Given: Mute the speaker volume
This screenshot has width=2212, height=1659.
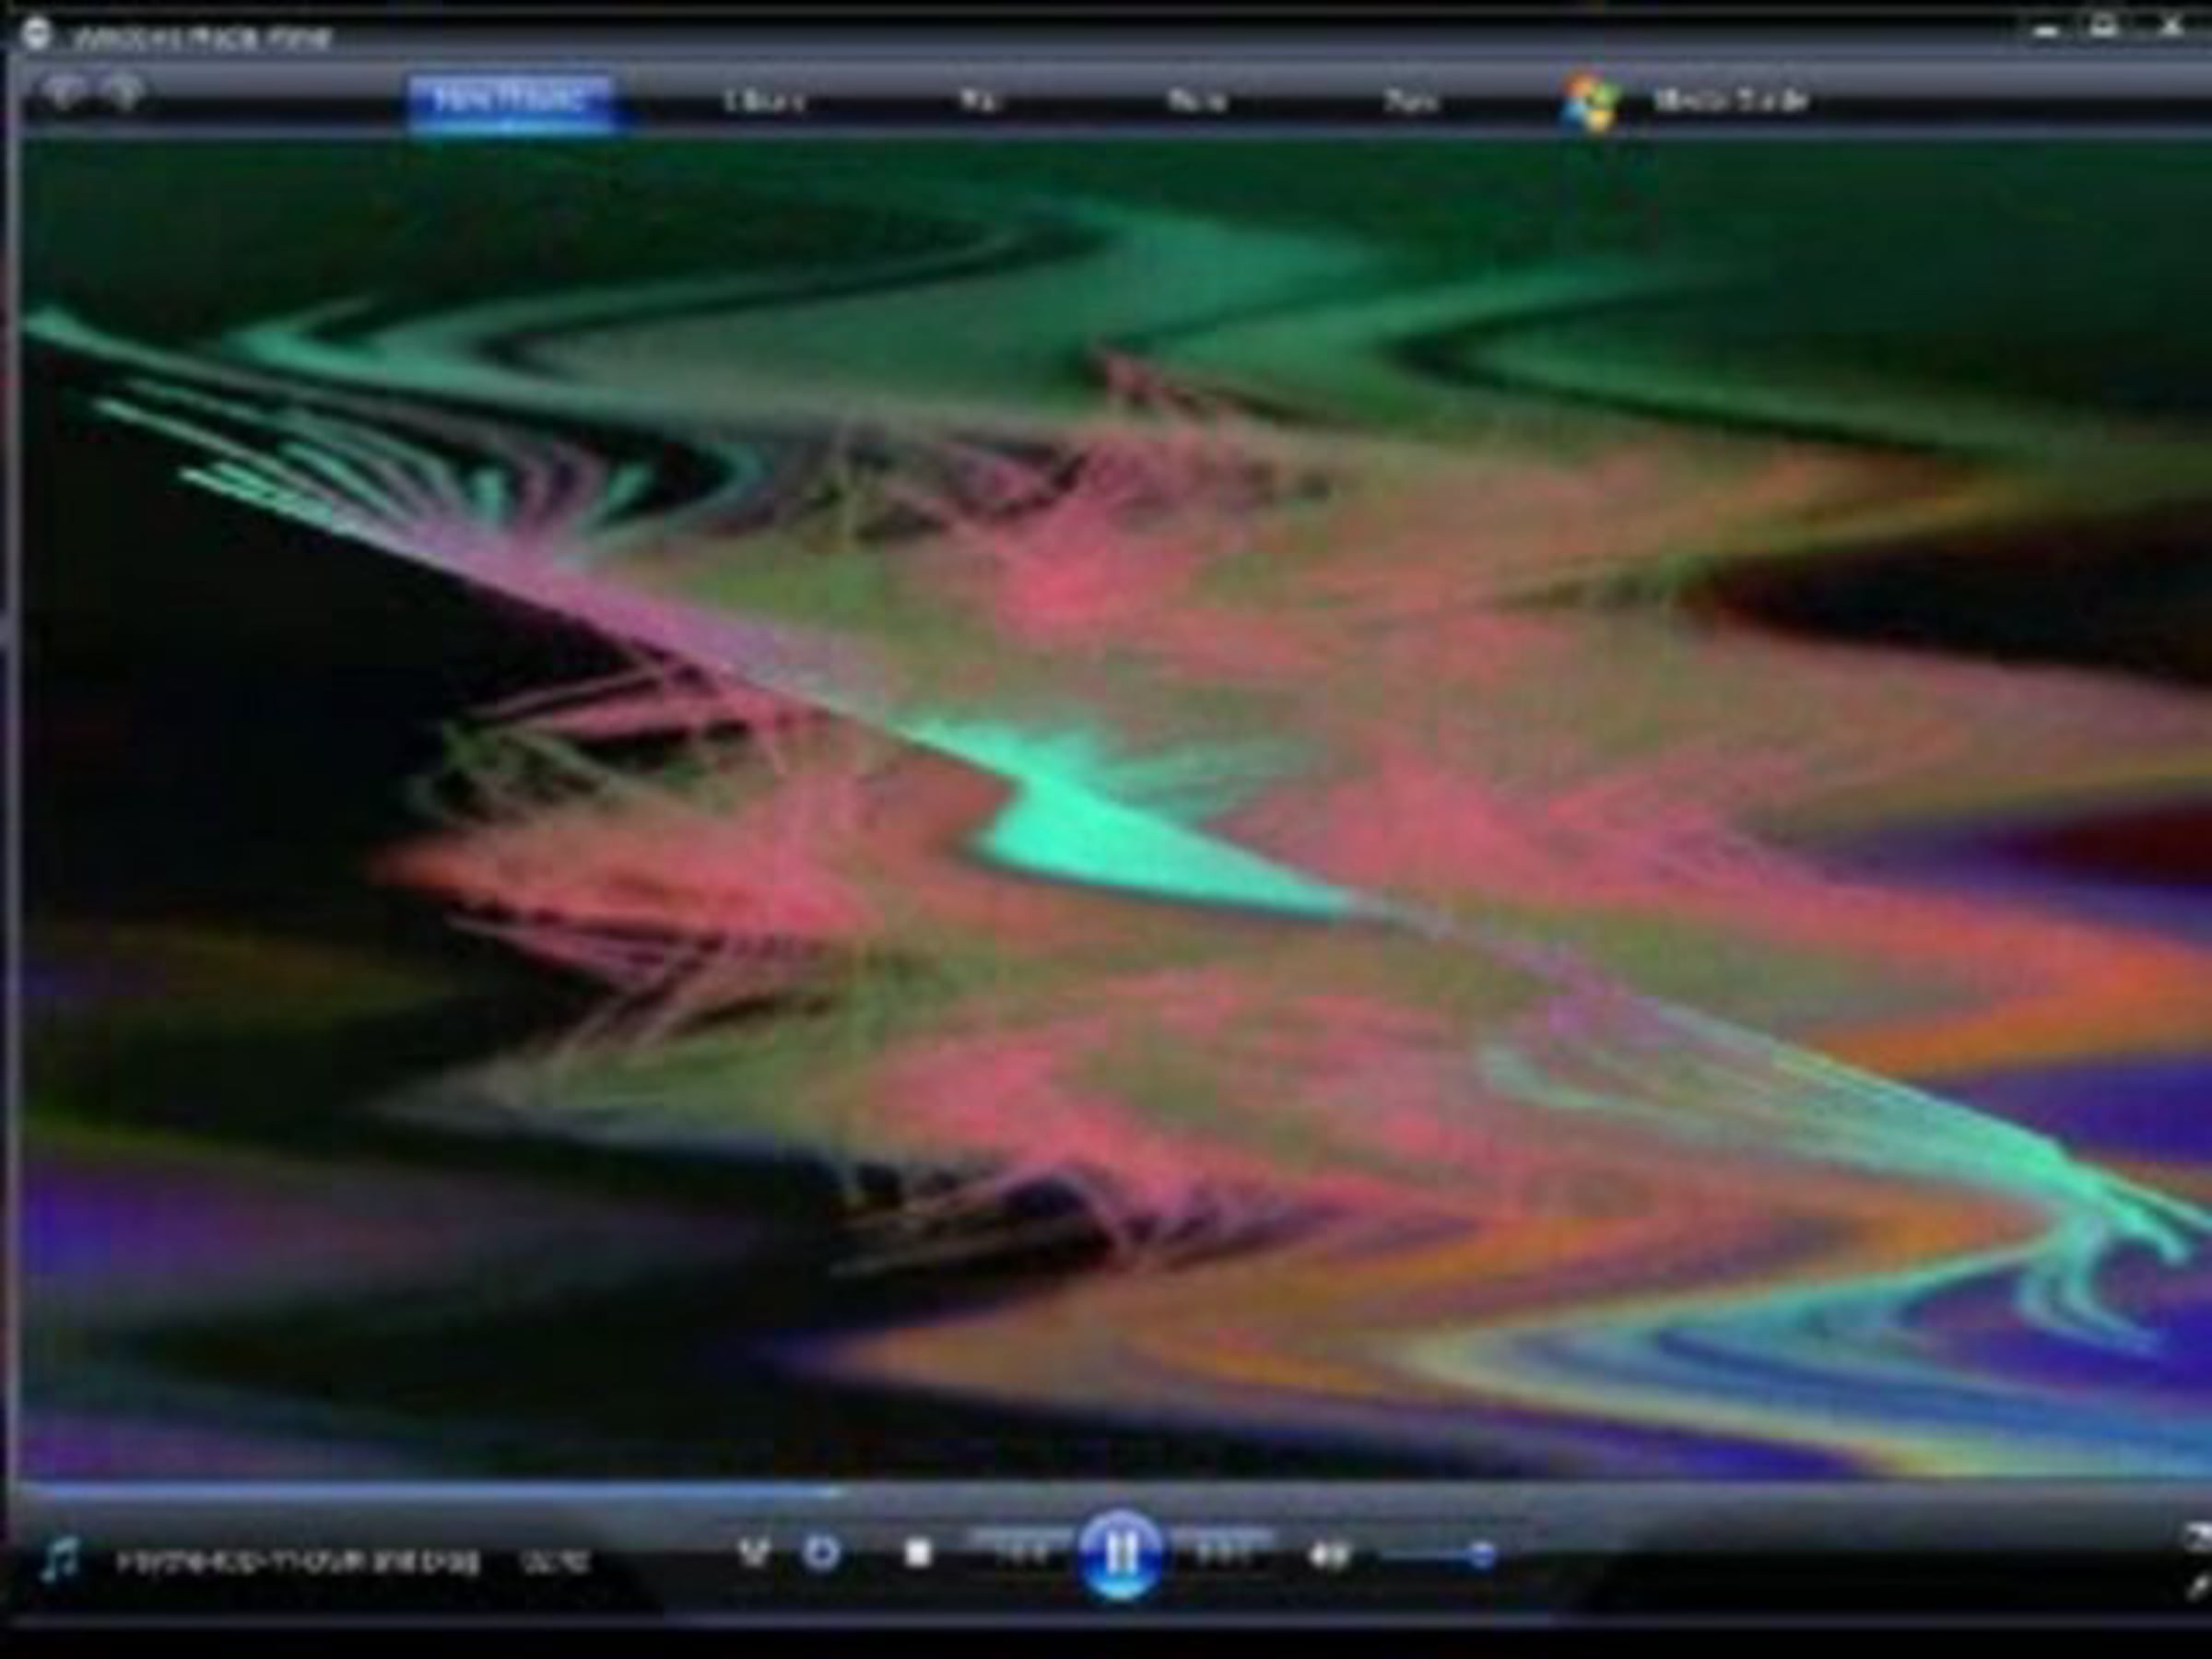Looking at the screenshot, I should [1327, 1555].
